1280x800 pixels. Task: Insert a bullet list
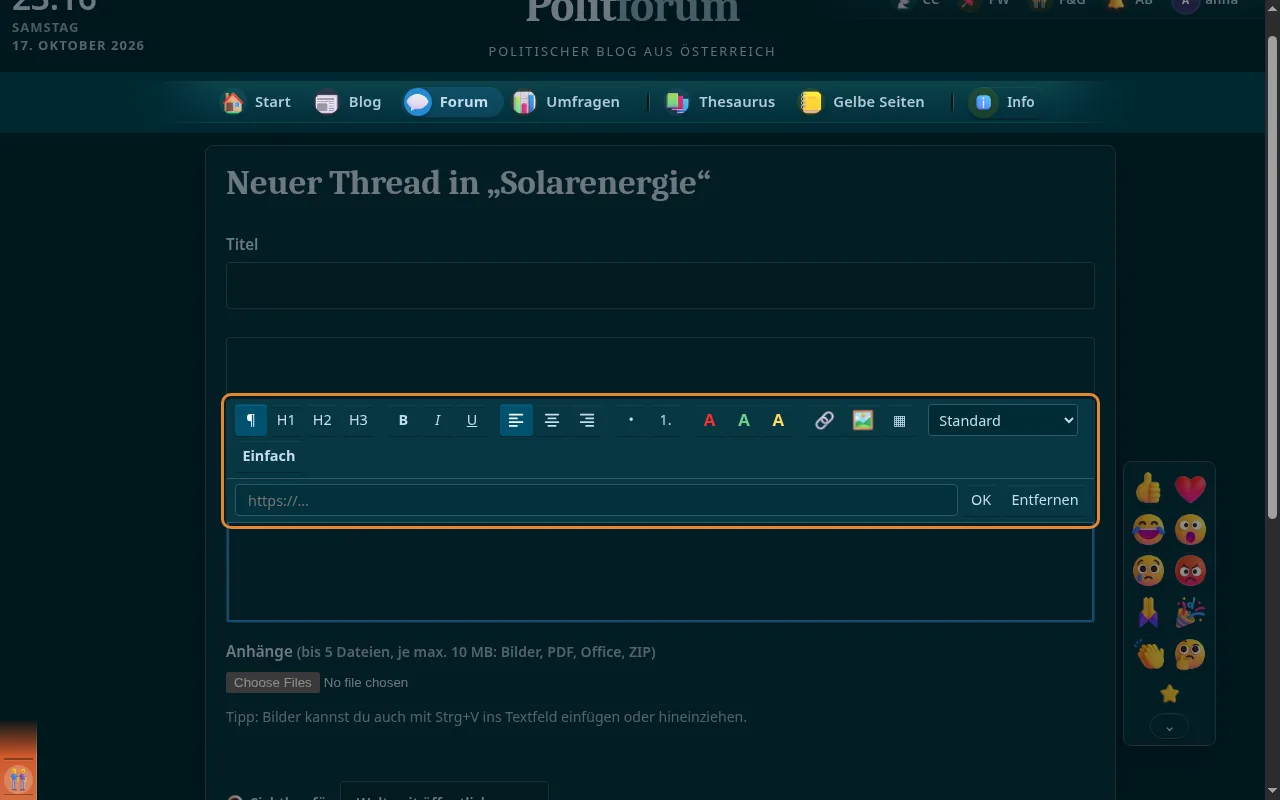631,420
